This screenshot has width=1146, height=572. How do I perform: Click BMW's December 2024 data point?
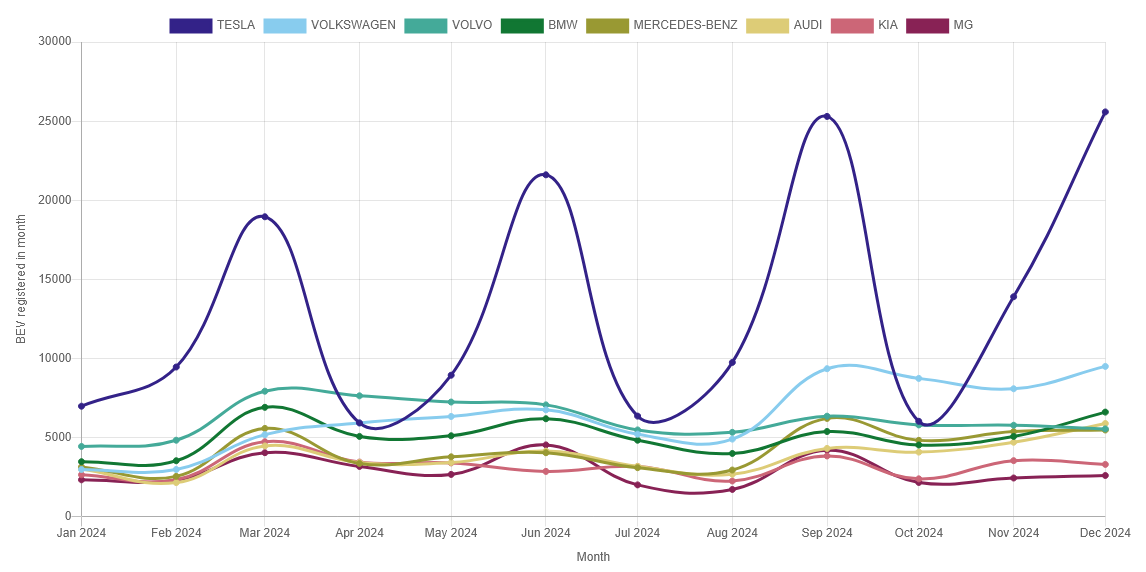click(x=1105, y=412)
